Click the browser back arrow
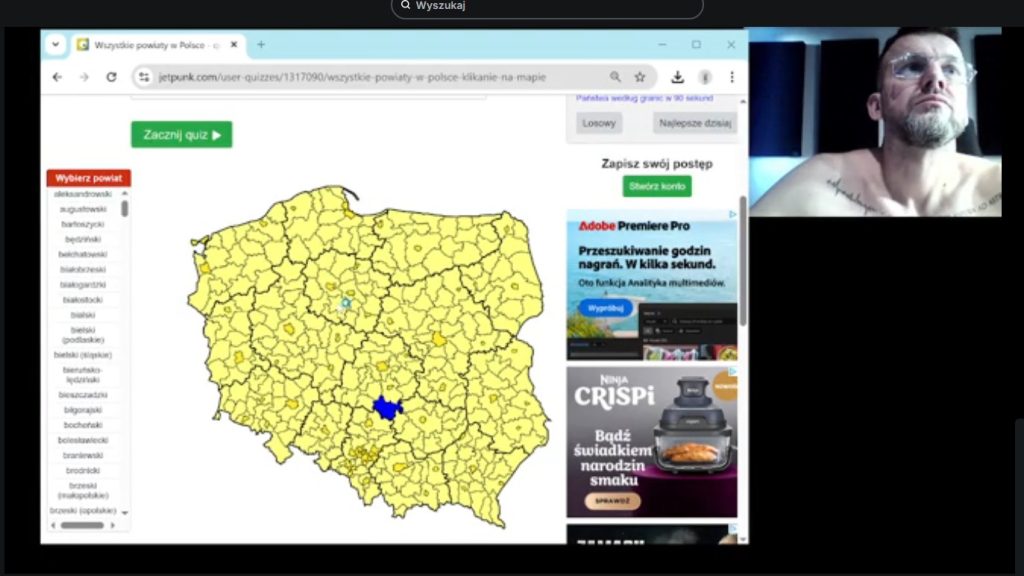The height and width of the screenshot is (576, 1024). (57, 77)
